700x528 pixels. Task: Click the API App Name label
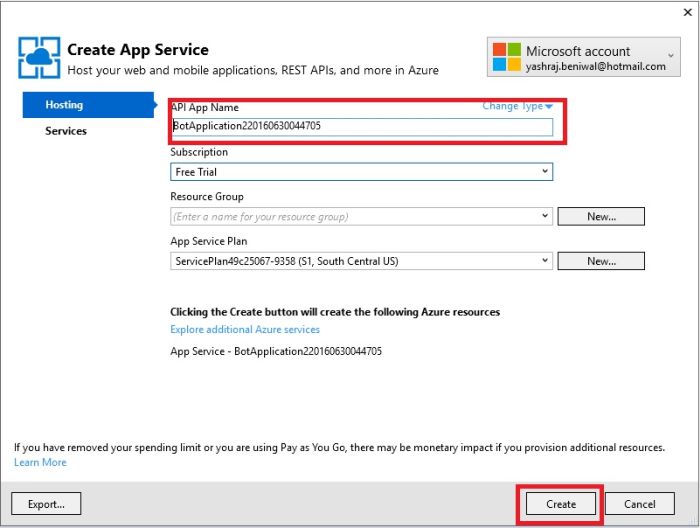pyautogui.click(x=205, y=108)
